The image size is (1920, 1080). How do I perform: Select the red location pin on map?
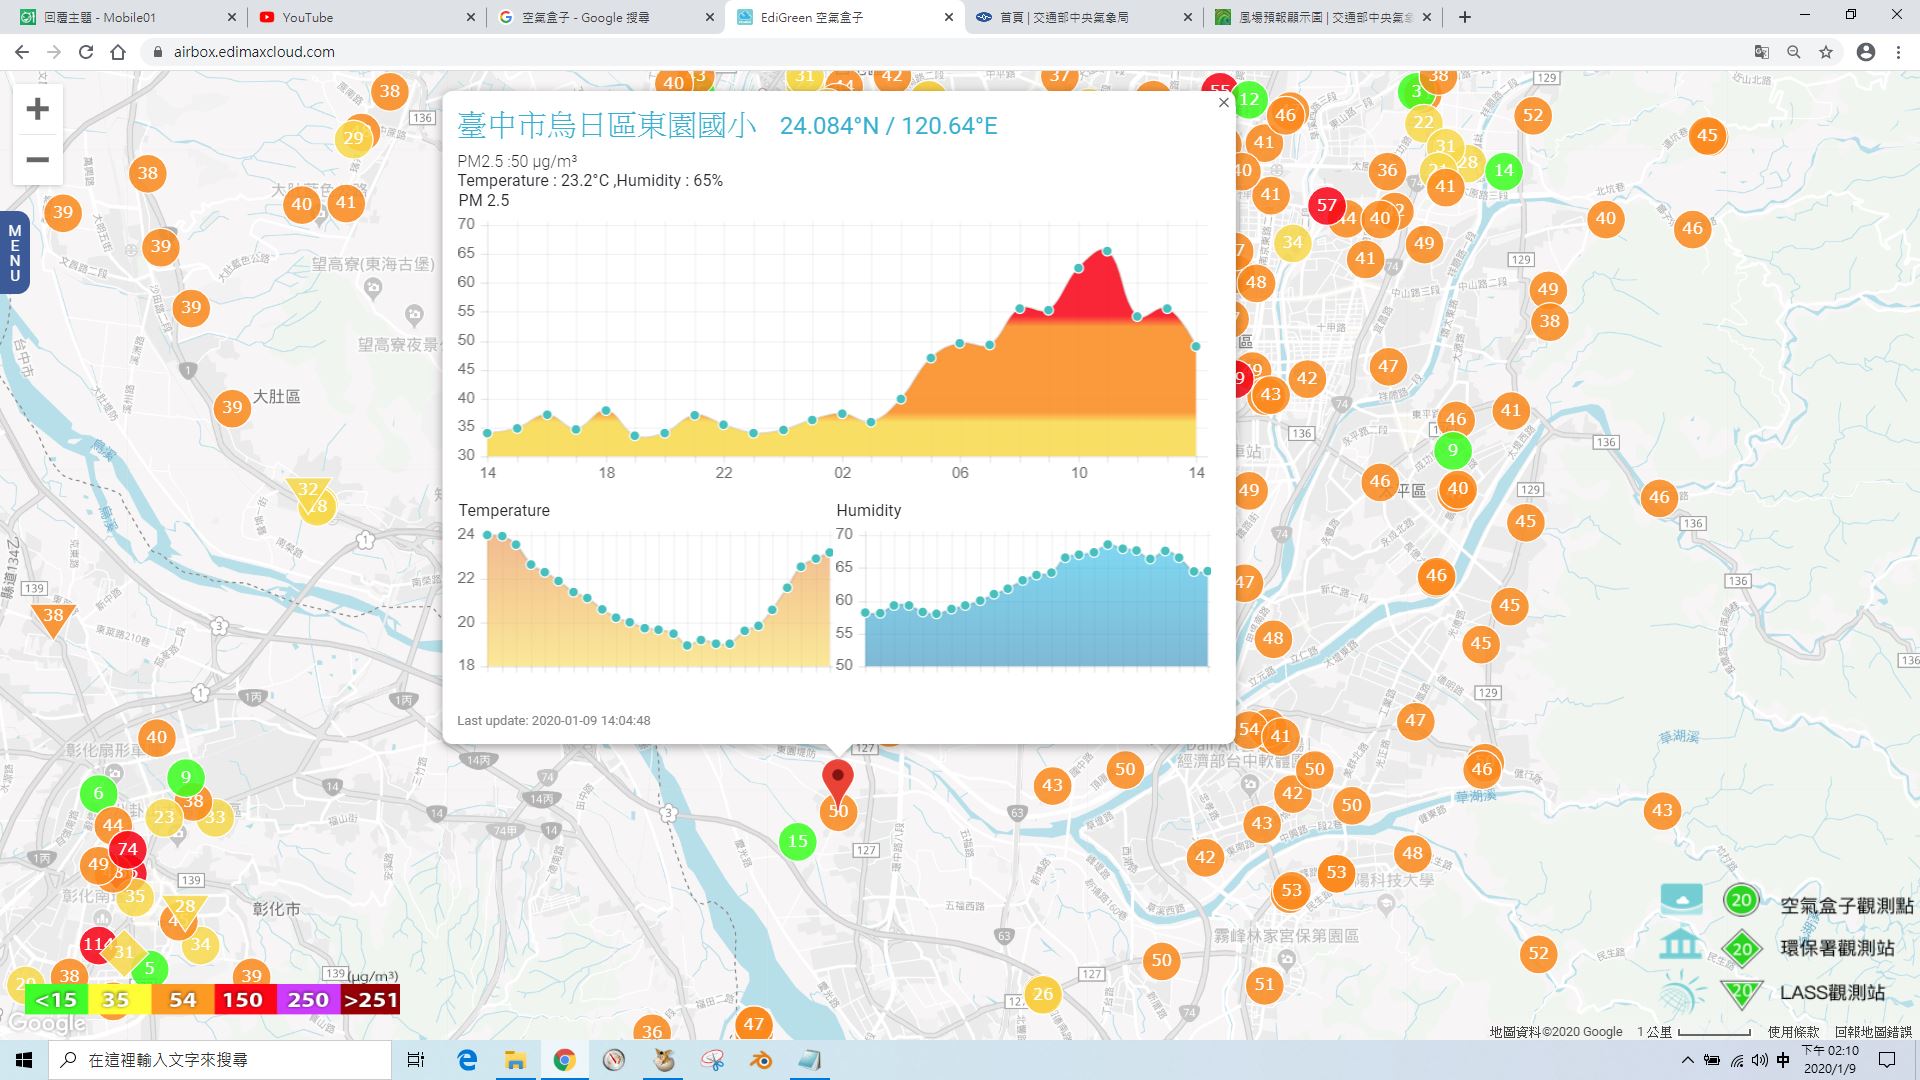click(x=838, y=779)
